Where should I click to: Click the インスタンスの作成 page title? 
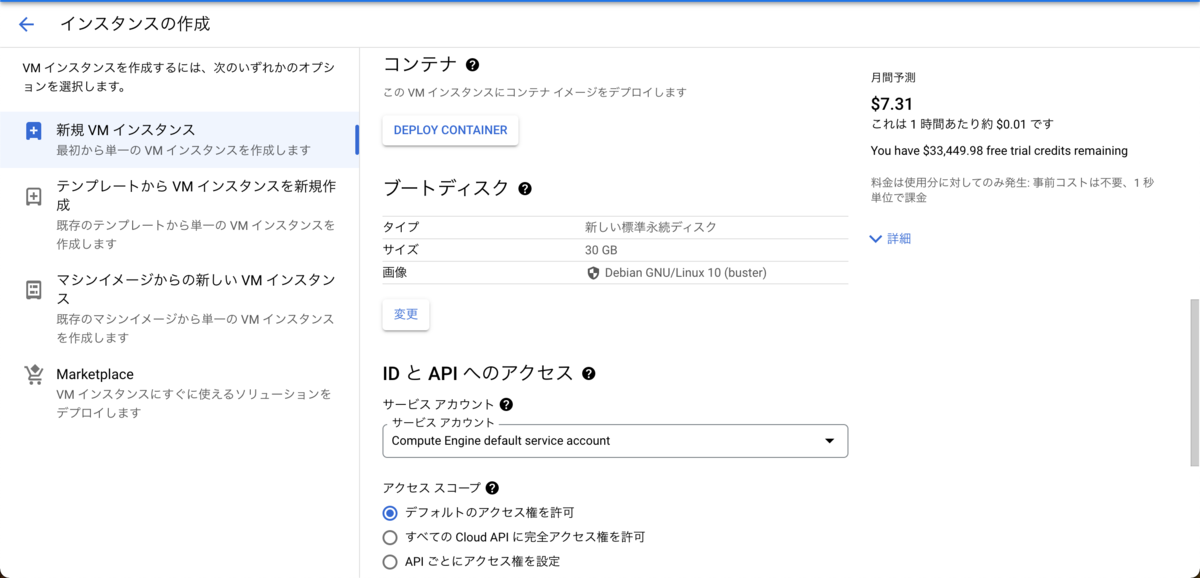click(x=135, y=24)
